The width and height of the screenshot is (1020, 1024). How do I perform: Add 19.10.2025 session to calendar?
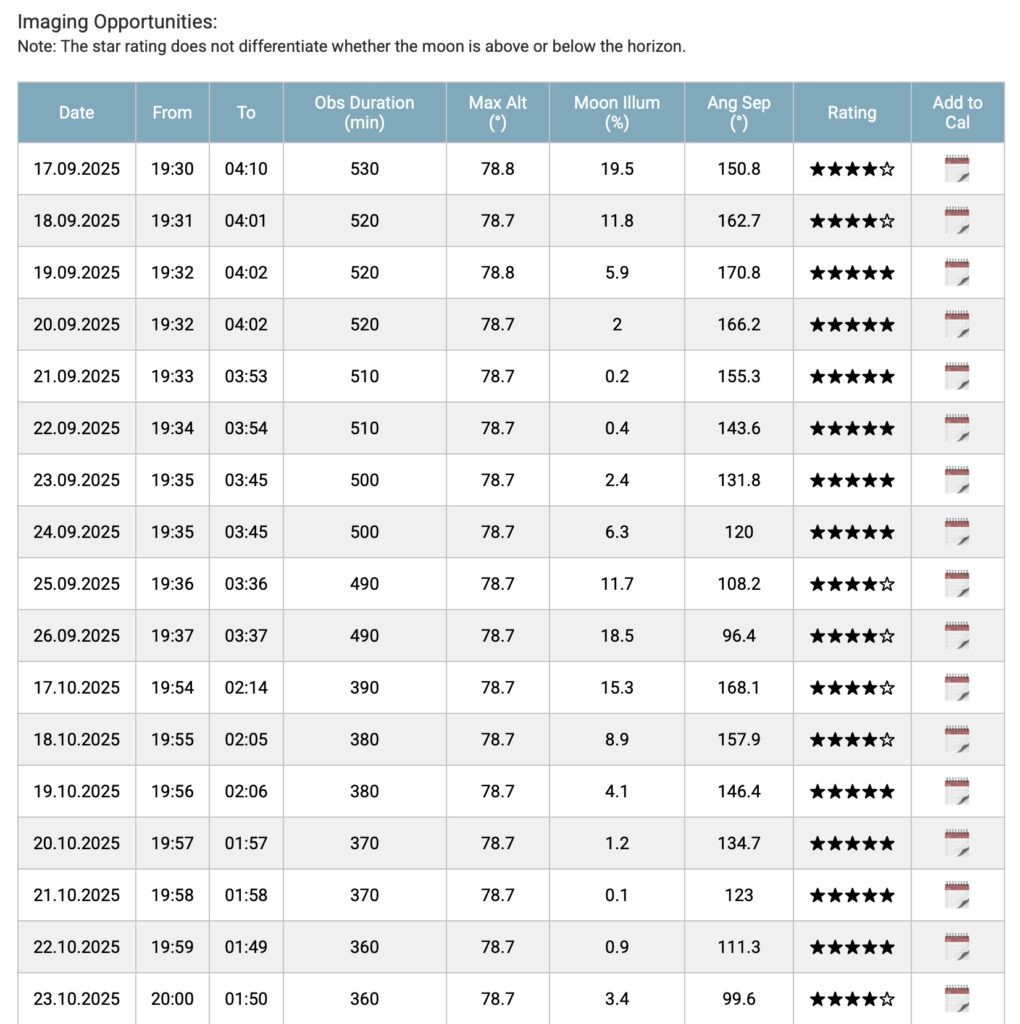point(957,792)
